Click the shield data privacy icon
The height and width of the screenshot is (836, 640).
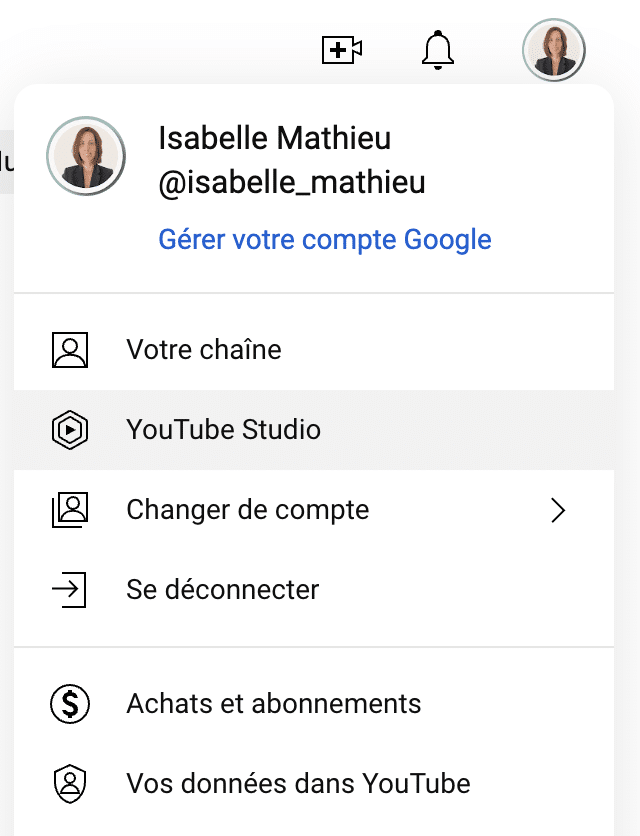point(69,783)
